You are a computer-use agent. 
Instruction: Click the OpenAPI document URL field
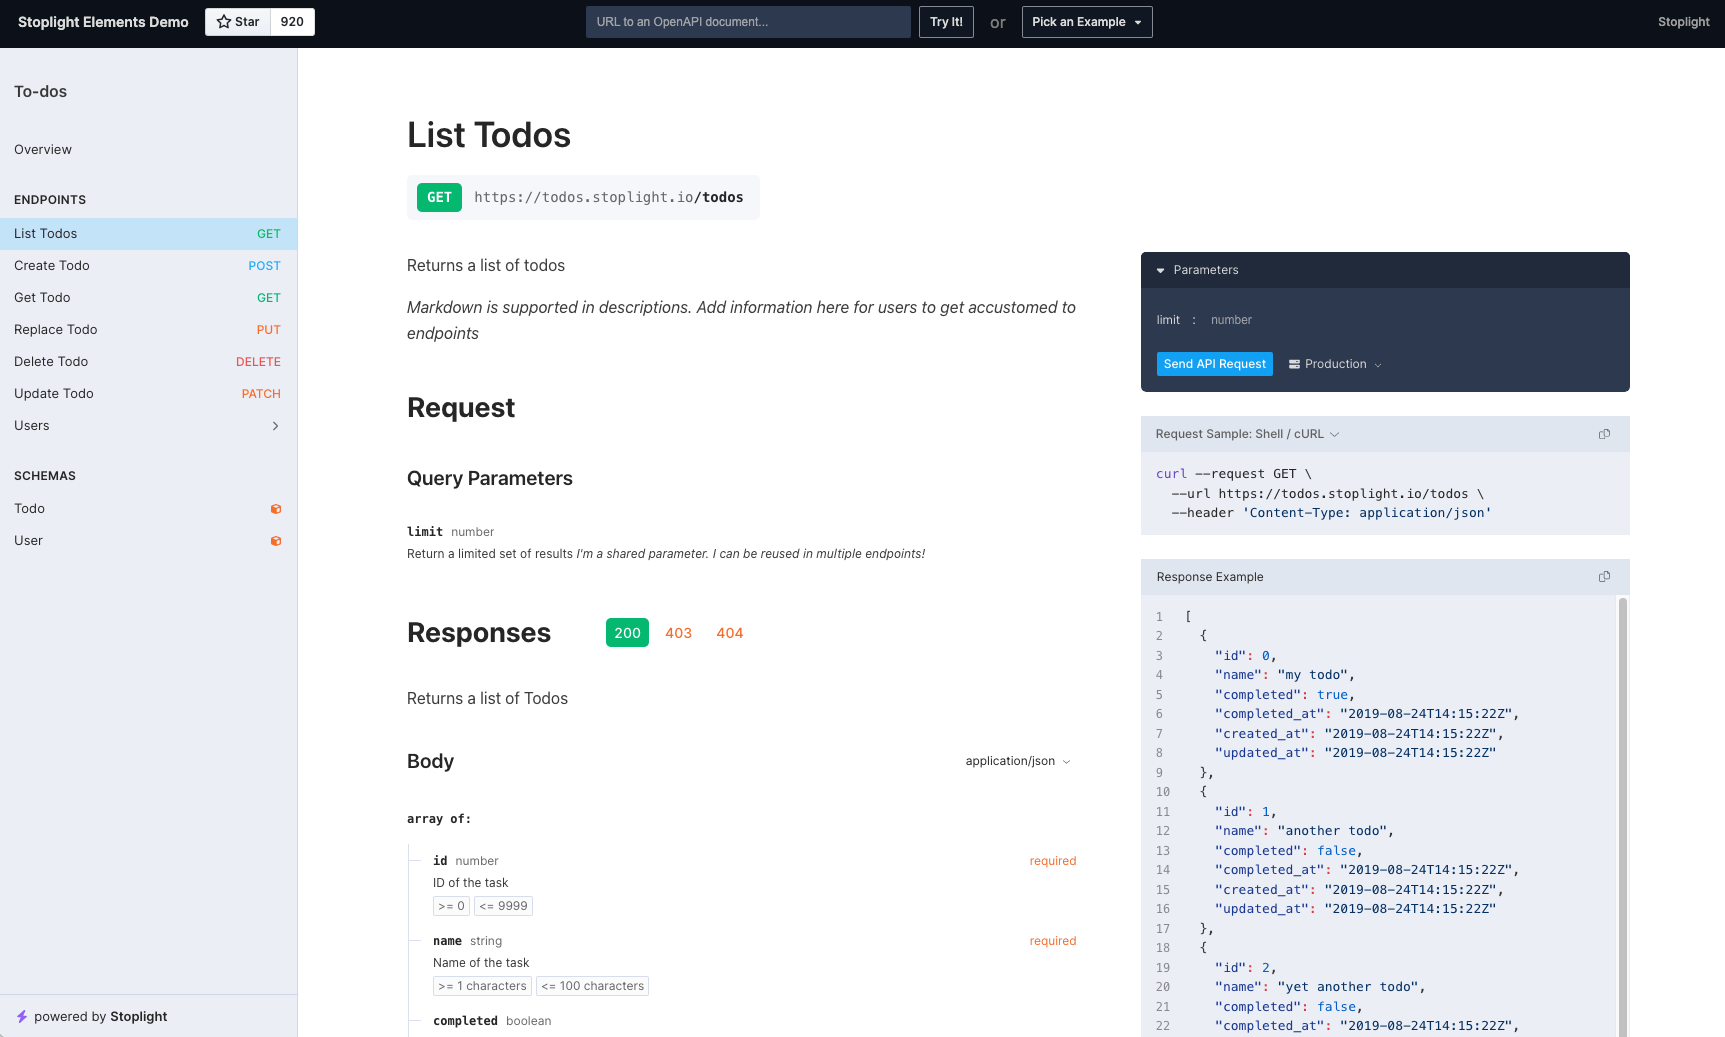coord(747,21)
